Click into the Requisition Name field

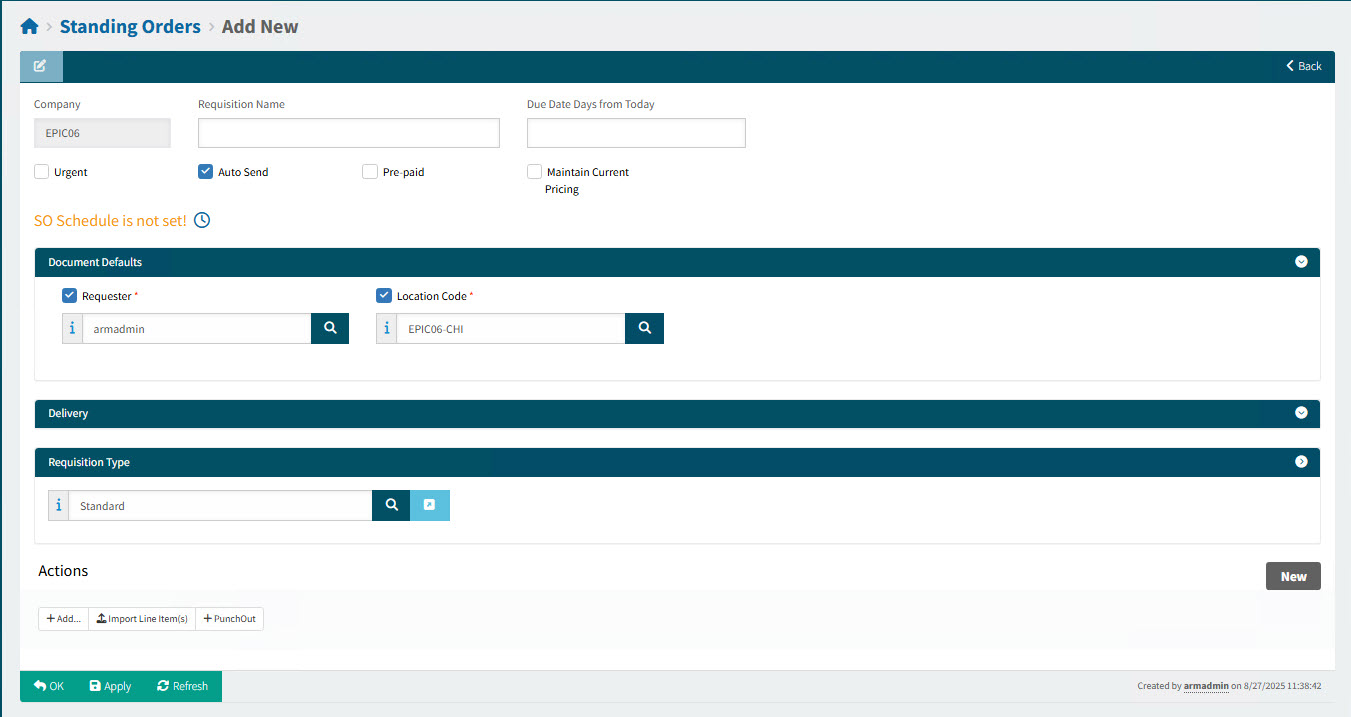pos(348,133)
